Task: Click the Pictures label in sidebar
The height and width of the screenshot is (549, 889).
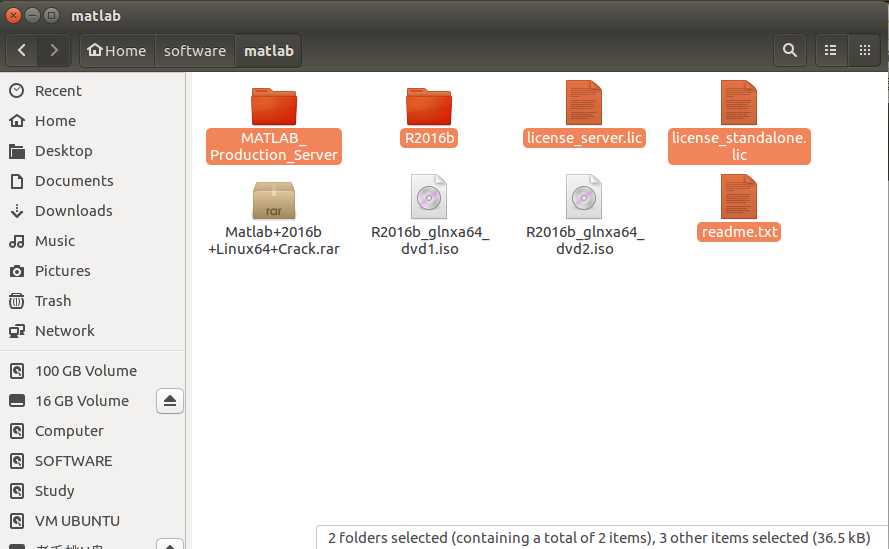Action: [63, 271]
